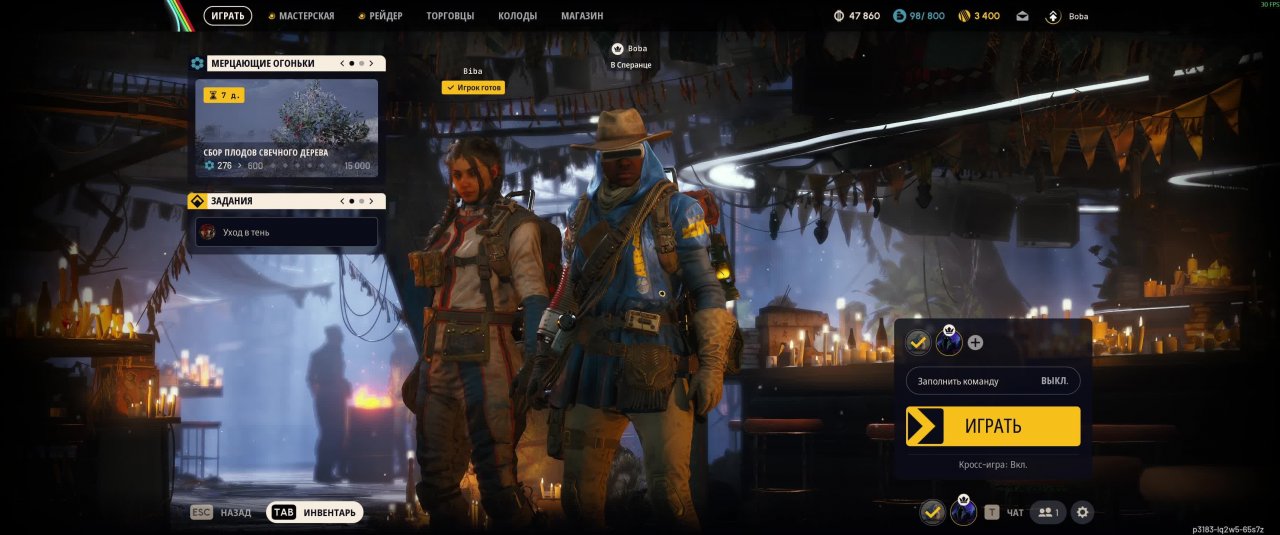Click the blue 98/800 currency icon

pyautogui.click(x=899, y=16)
